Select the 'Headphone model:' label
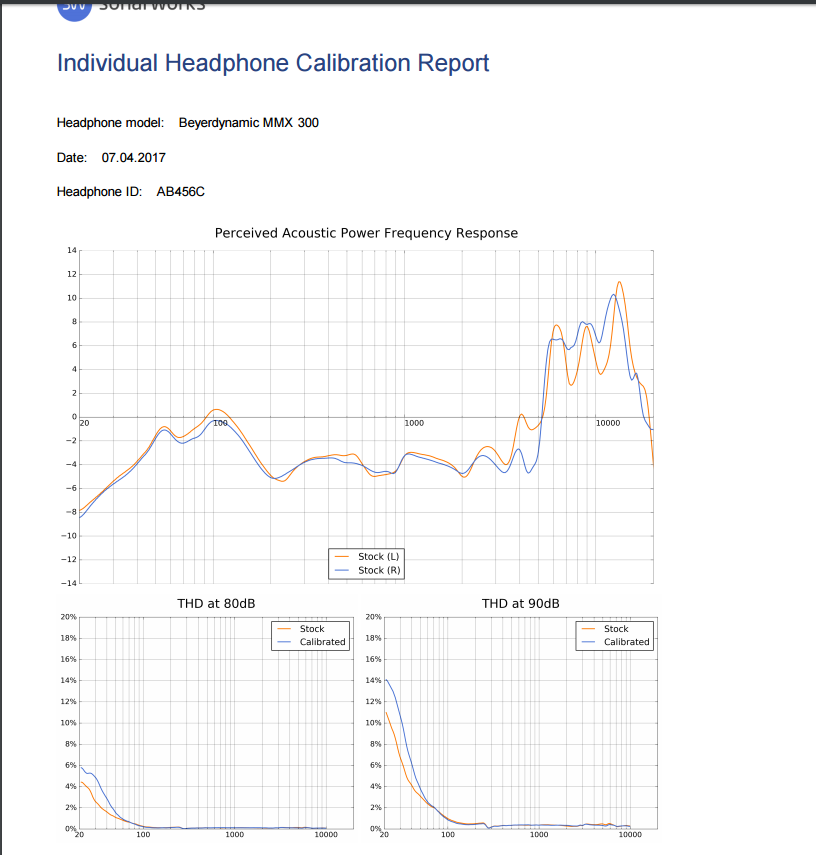This screenshot has width=816, height=855. pyautogui.click(x=110, y=123)
